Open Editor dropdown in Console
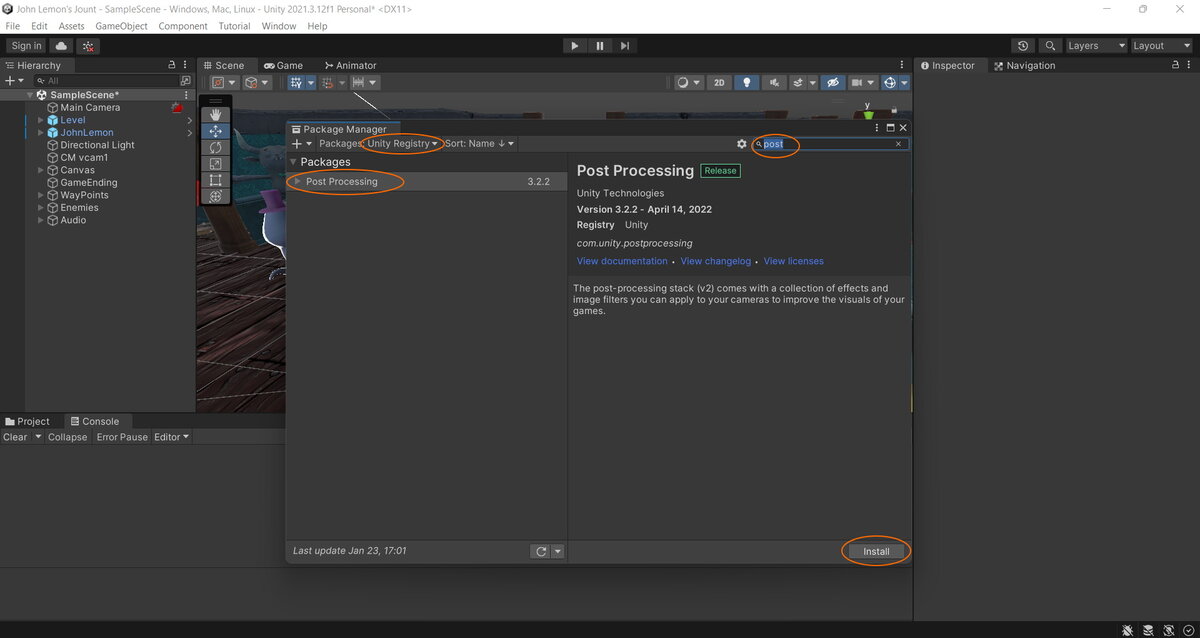This screenshot has height=638, width=1200. 171,437
